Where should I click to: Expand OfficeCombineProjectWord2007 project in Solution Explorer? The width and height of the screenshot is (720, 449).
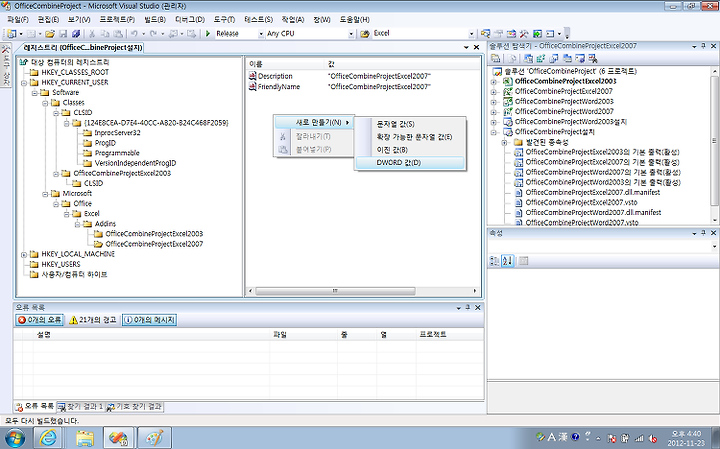tap(494, 112)
